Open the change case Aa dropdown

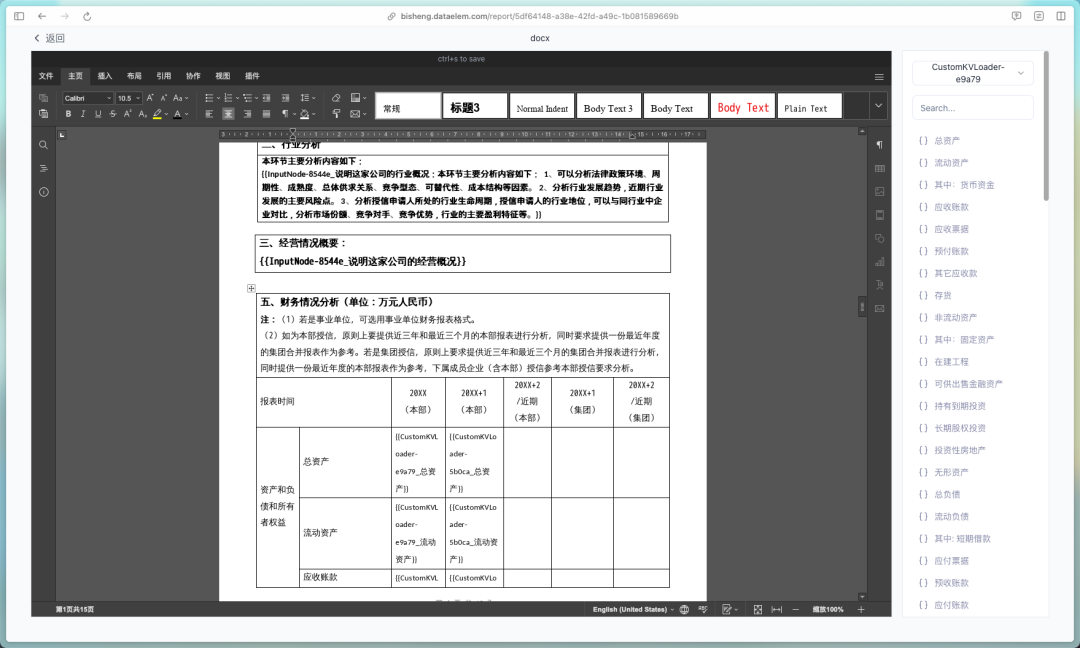(180, 98)
